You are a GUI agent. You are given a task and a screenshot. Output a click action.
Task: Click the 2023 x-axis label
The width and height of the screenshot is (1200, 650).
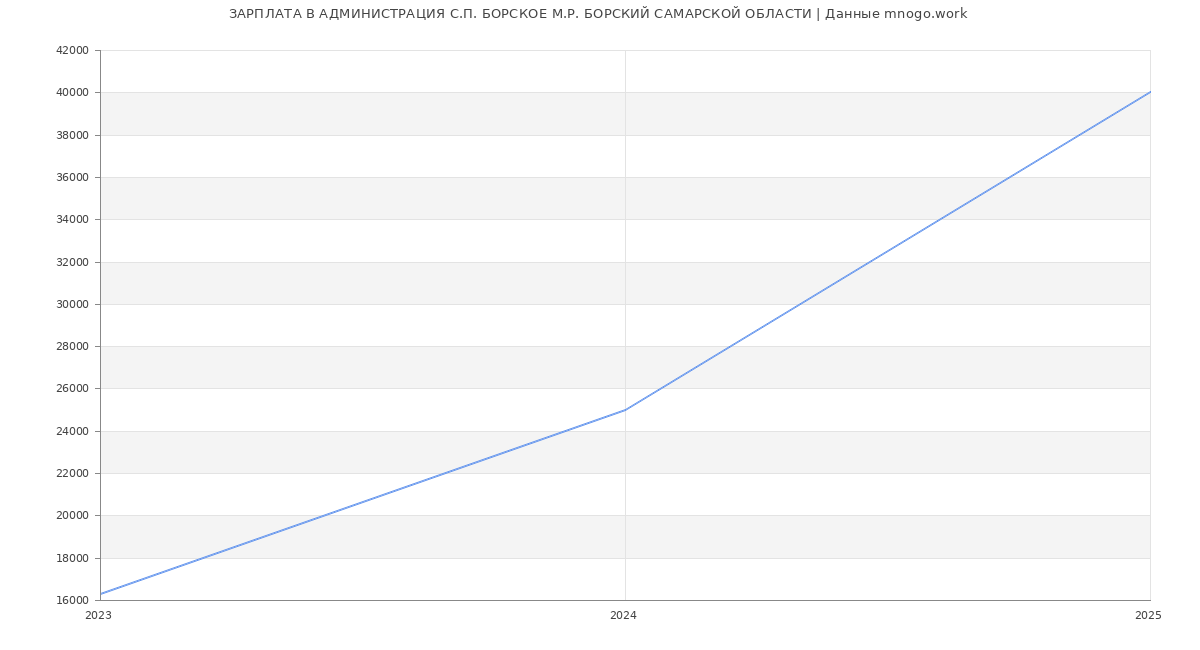pos(99,616)
